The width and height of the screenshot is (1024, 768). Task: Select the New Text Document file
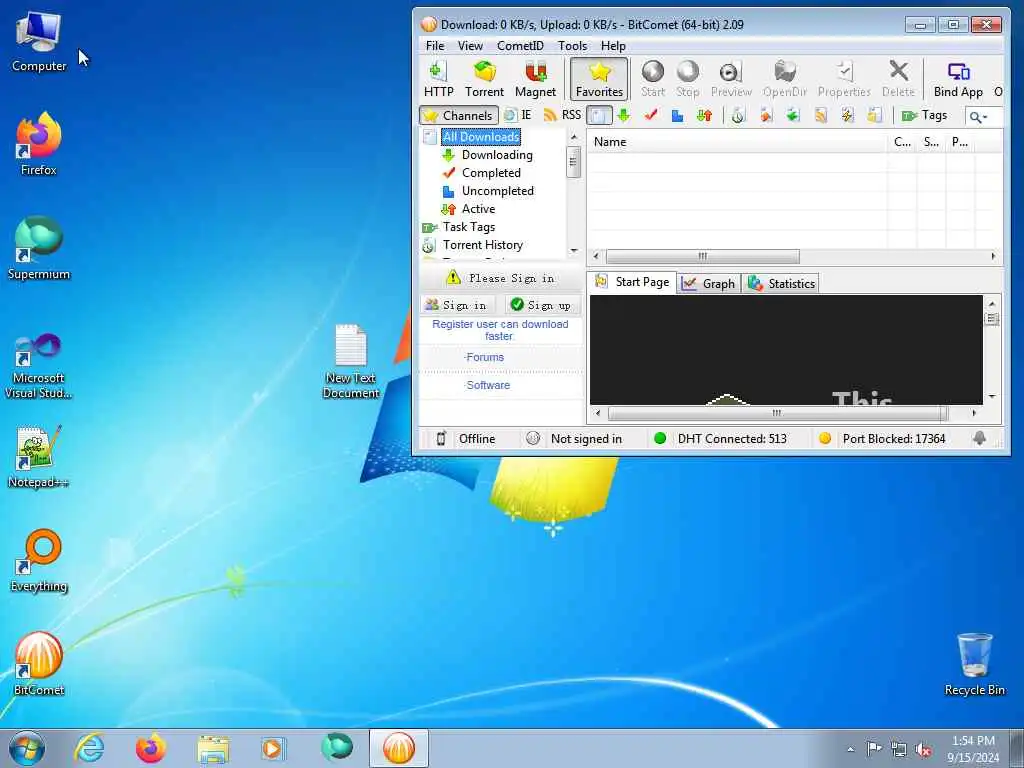(351, 361)
